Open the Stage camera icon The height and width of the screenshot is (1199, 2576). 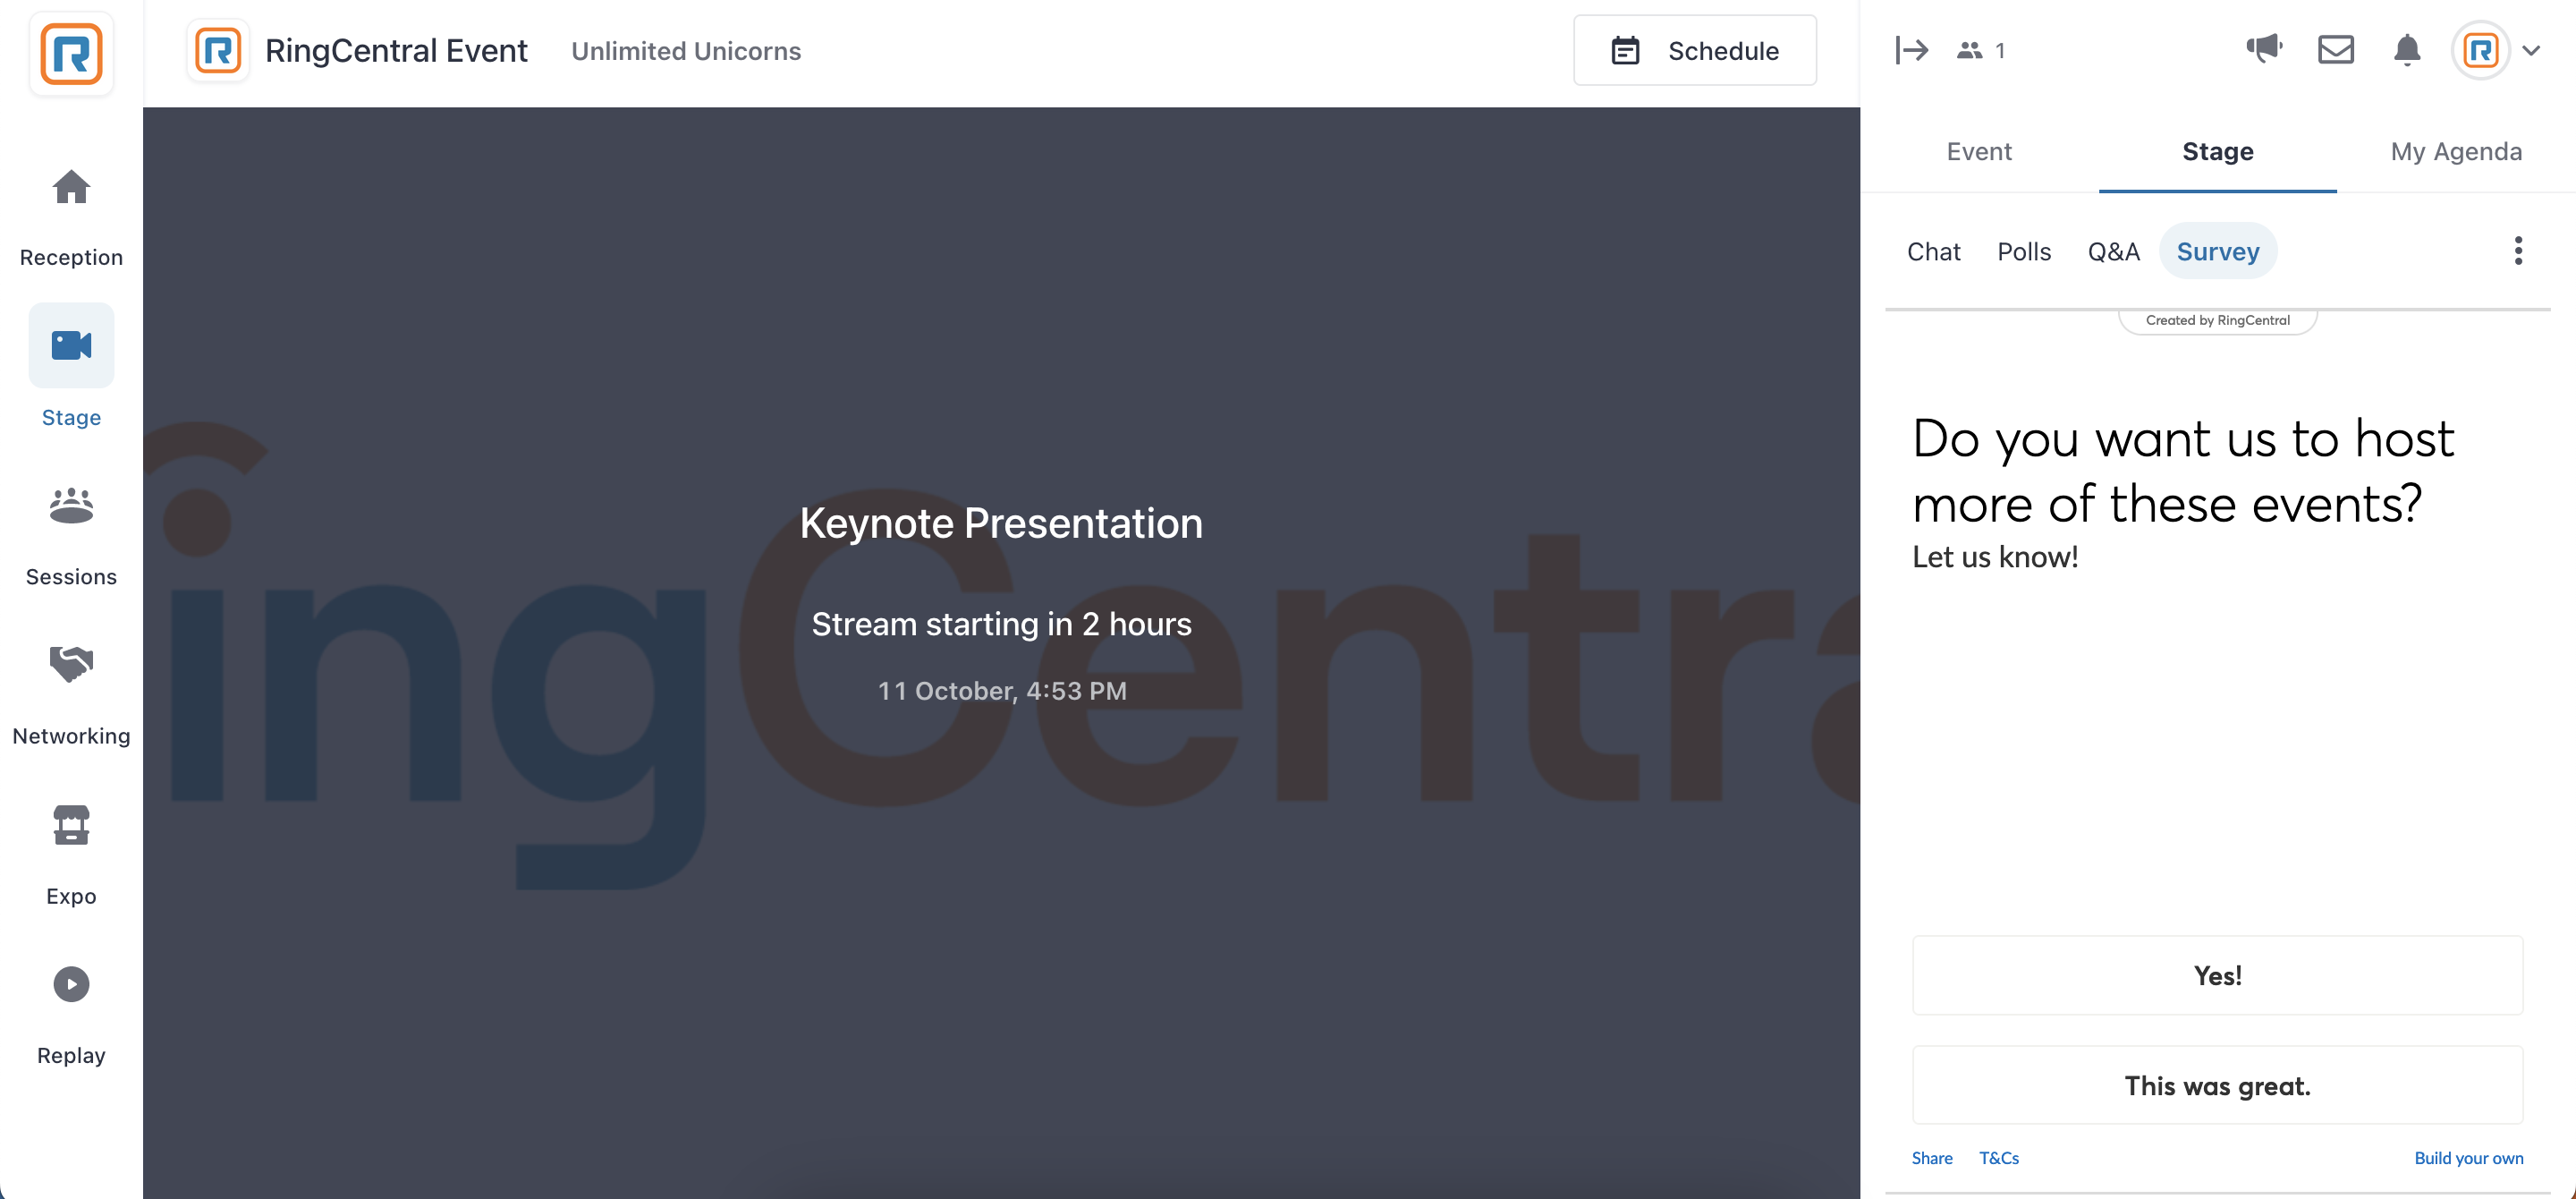point(71,345)
